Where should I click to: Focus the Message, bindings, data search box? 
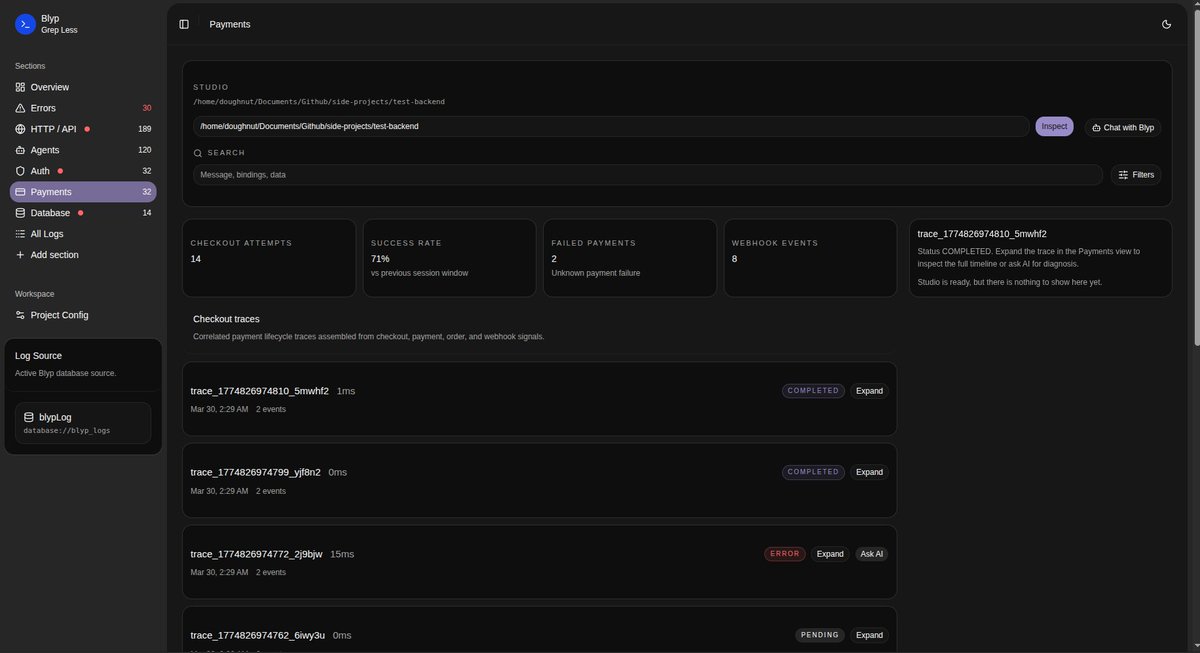648,175
